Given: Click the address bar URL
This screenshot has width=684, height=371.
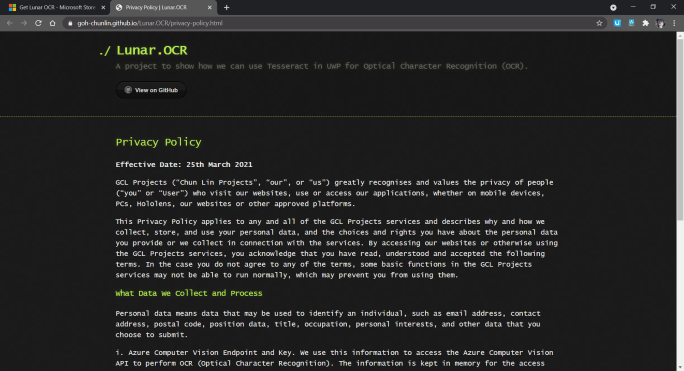Looking at the screenshot, I should tap(150, 23).
